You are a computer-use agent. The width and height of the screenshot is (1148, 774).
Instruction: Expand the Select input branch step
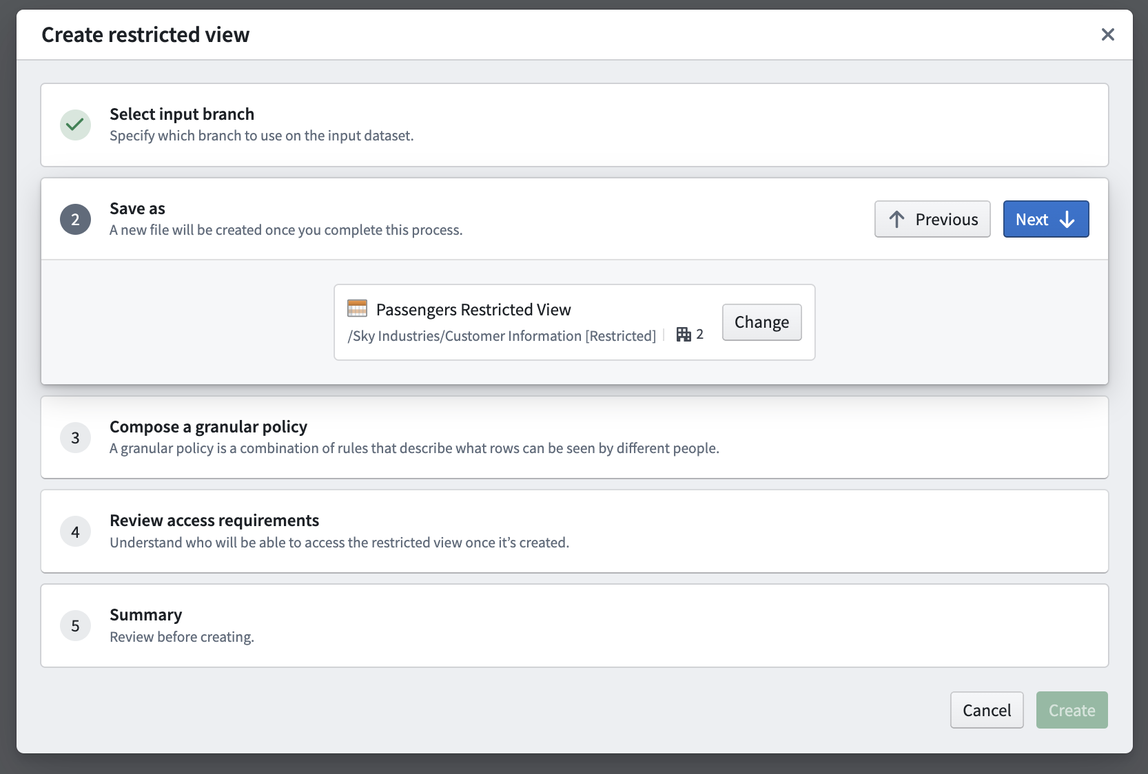point(575,124)
